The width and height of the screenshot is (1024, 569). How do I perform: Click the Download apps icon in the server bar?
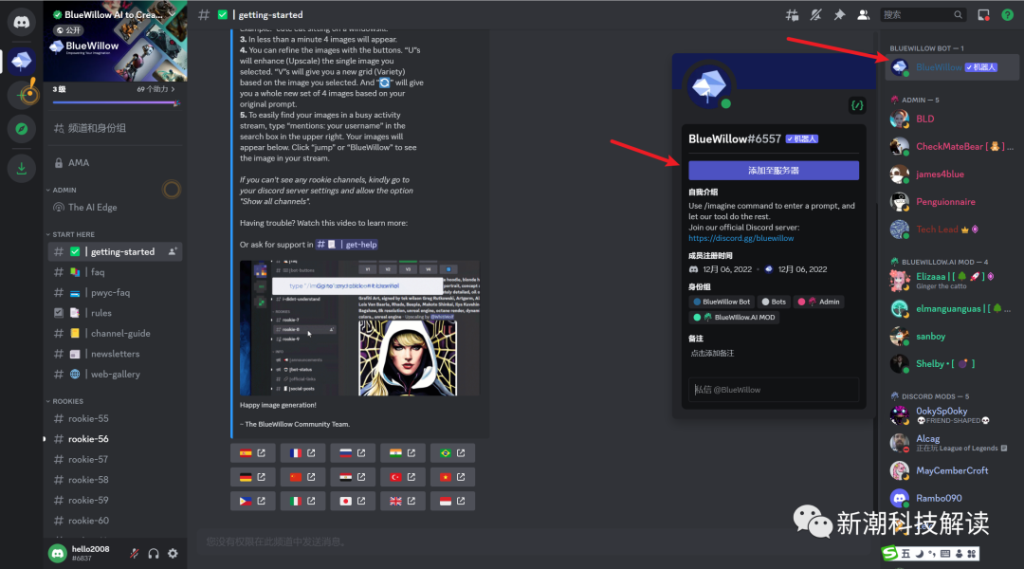coord(21,168)
